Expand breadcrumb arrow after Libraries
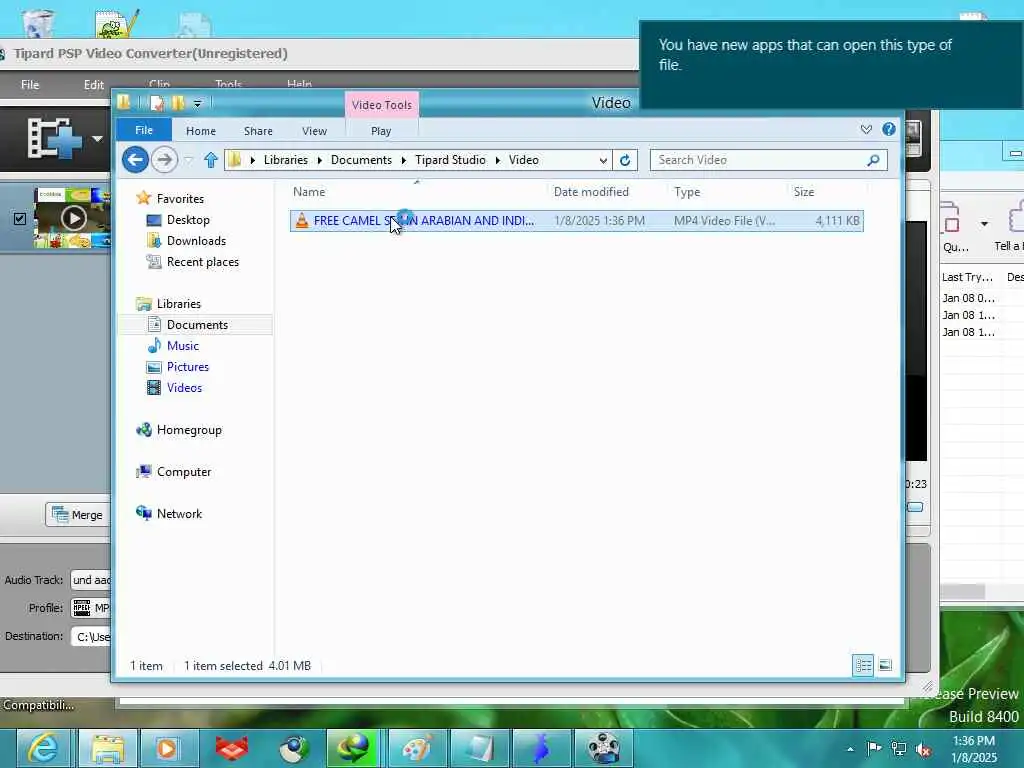 (319, 160)
